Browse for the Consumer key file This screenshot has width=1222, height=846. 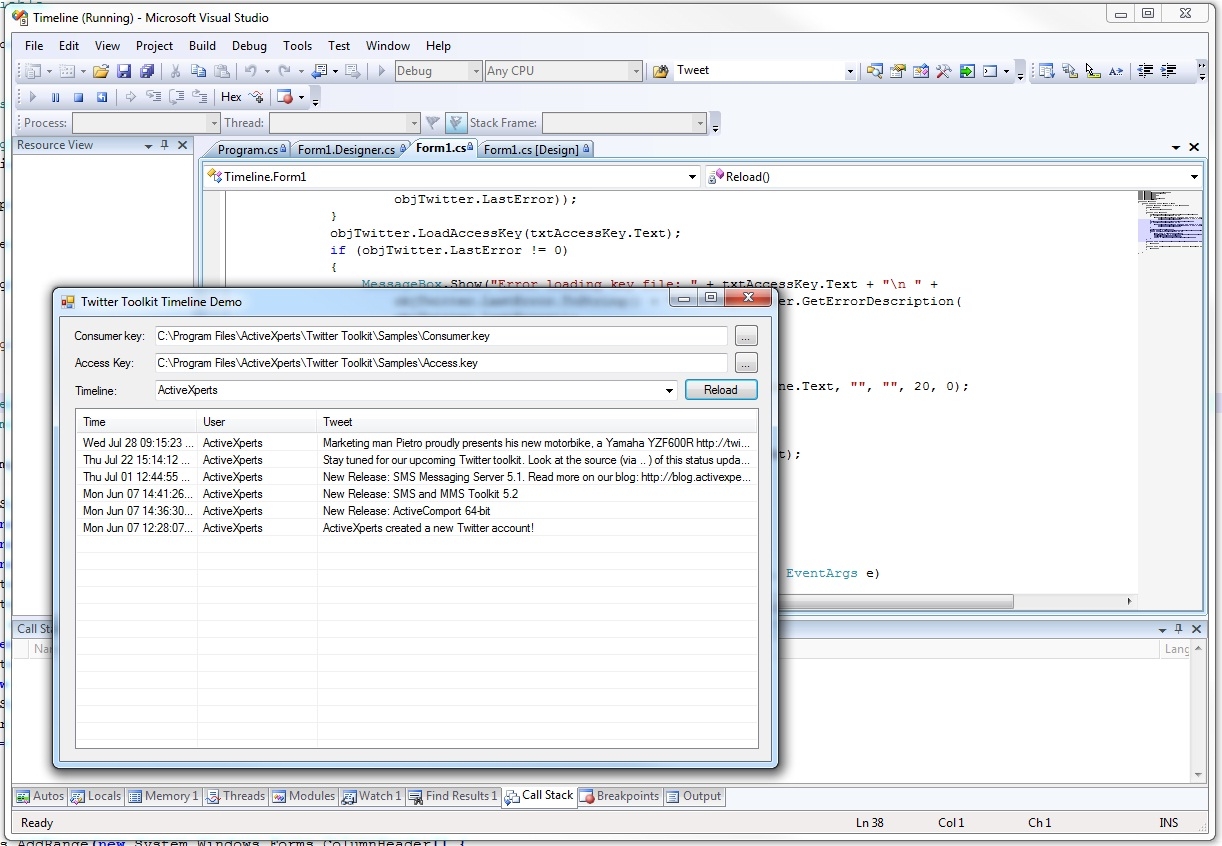[746, 336]
